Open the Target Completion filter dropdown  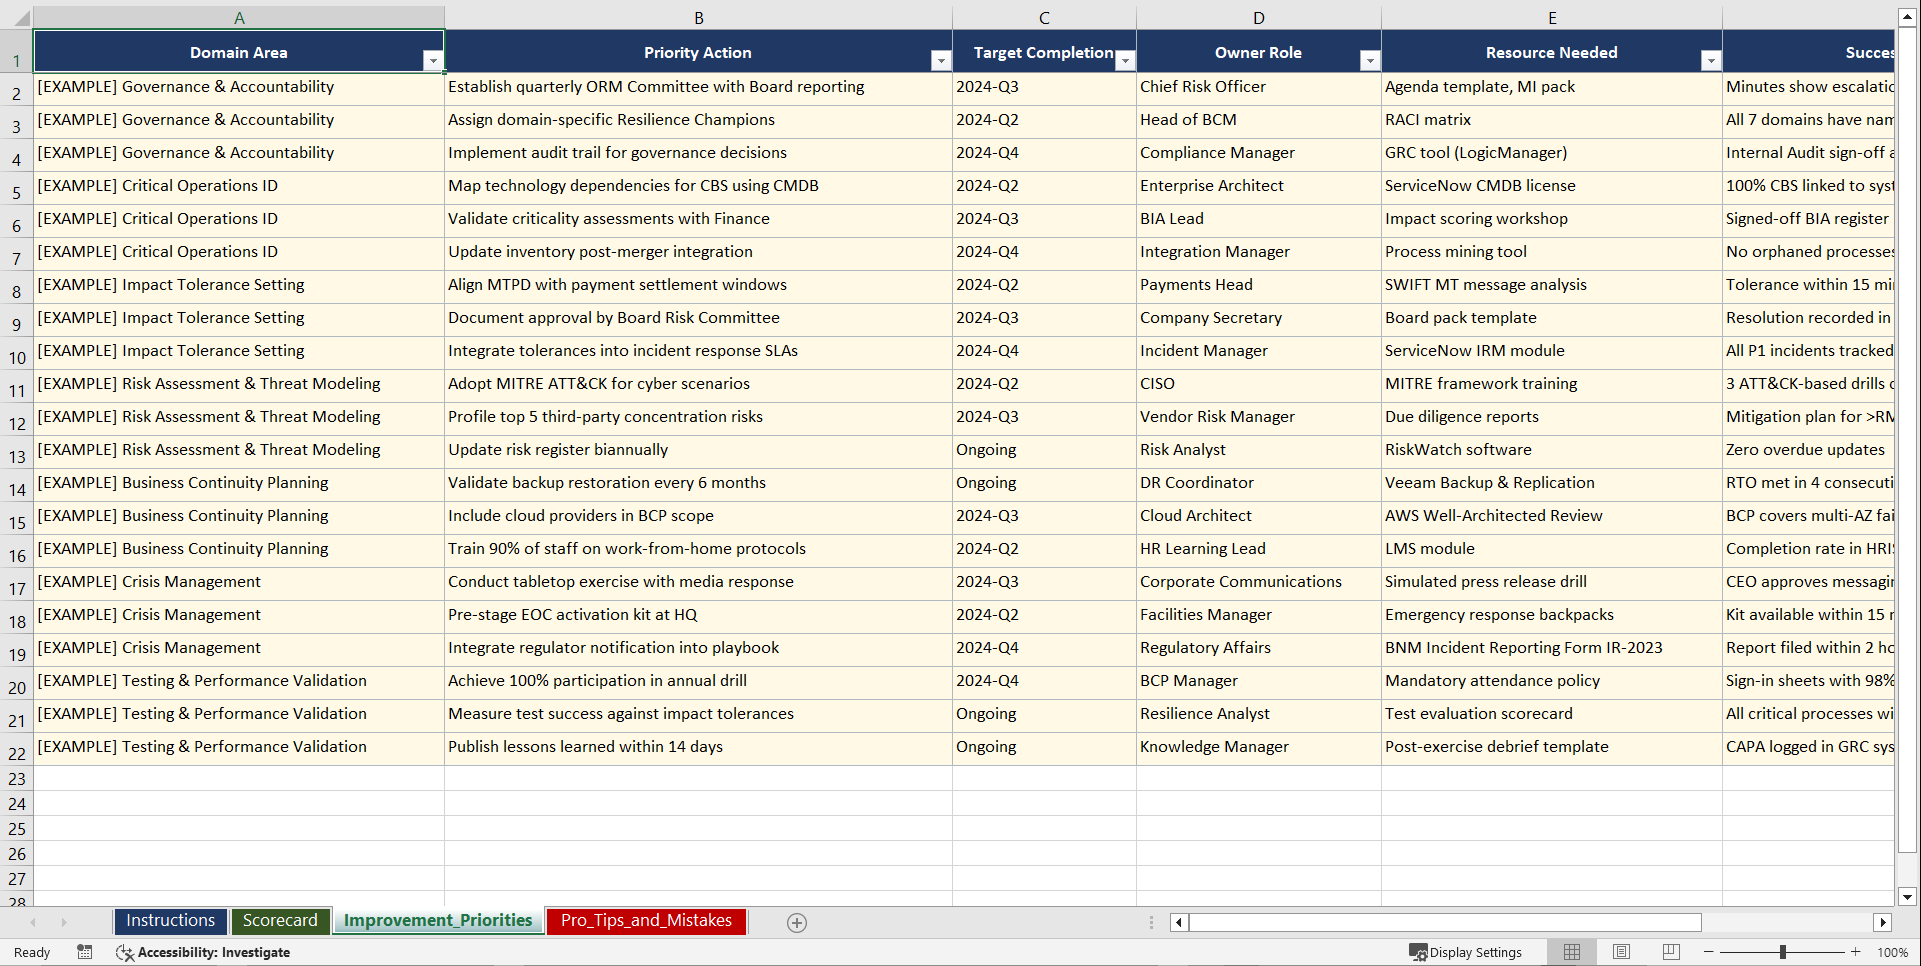(1125, 61)
